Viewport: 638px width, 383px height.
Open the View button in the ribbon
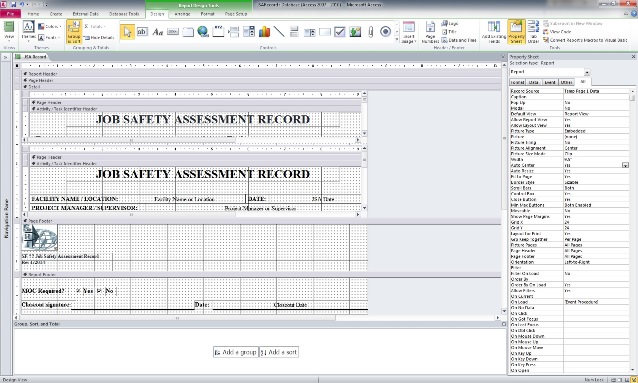pyautogui.click(x=9, y=32)
